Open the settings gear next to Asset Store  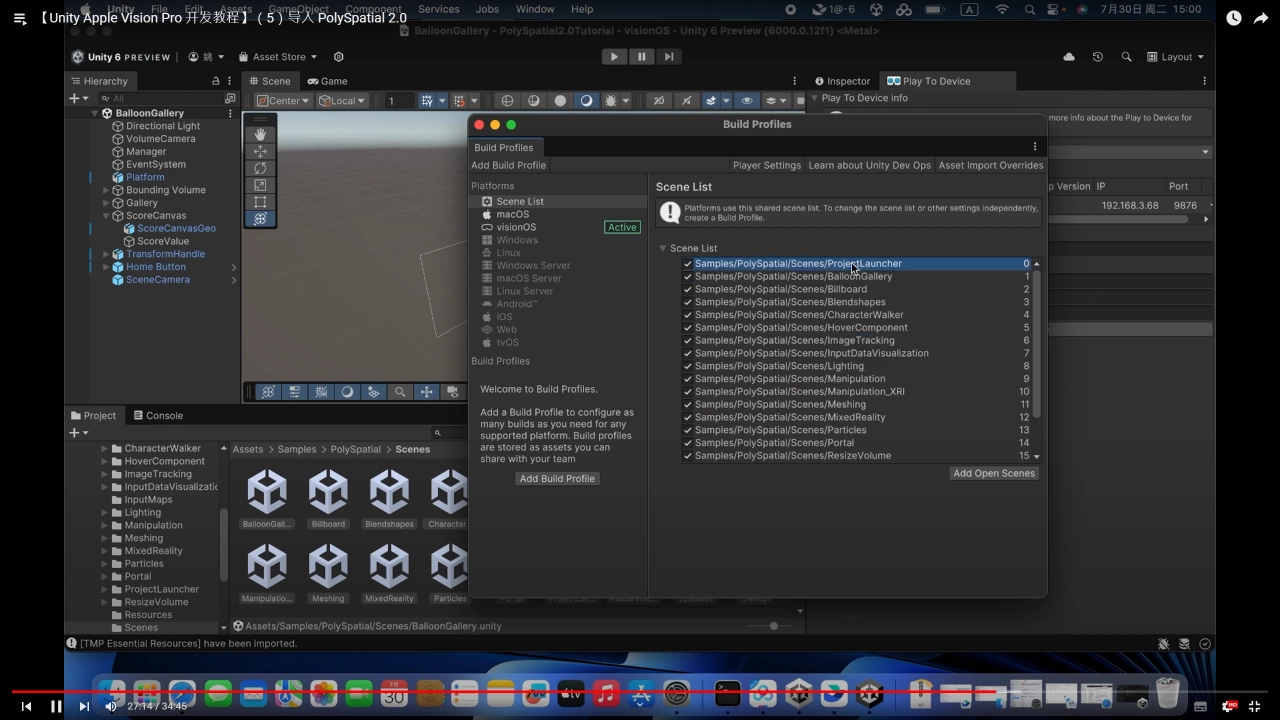(x=338, y=57)
